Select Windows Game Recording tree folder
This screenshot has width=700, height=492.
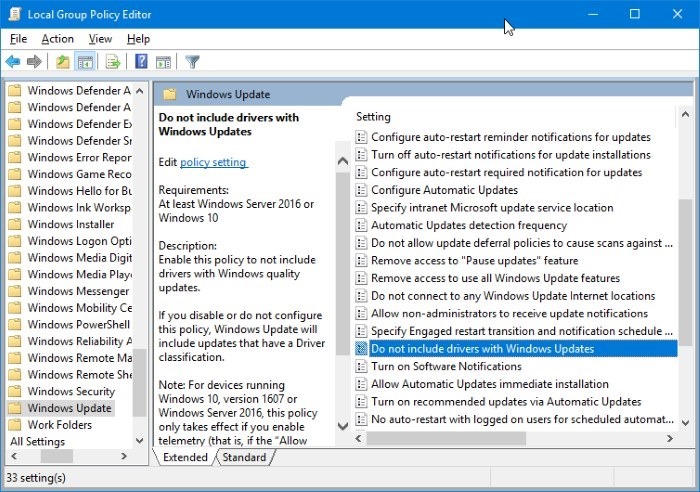pos(79,174)
